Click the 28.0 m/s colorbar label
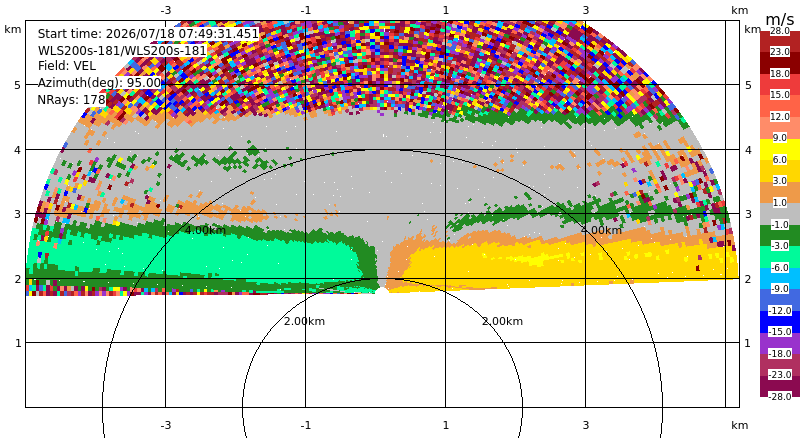800x438 pixels. click(780, 31)
